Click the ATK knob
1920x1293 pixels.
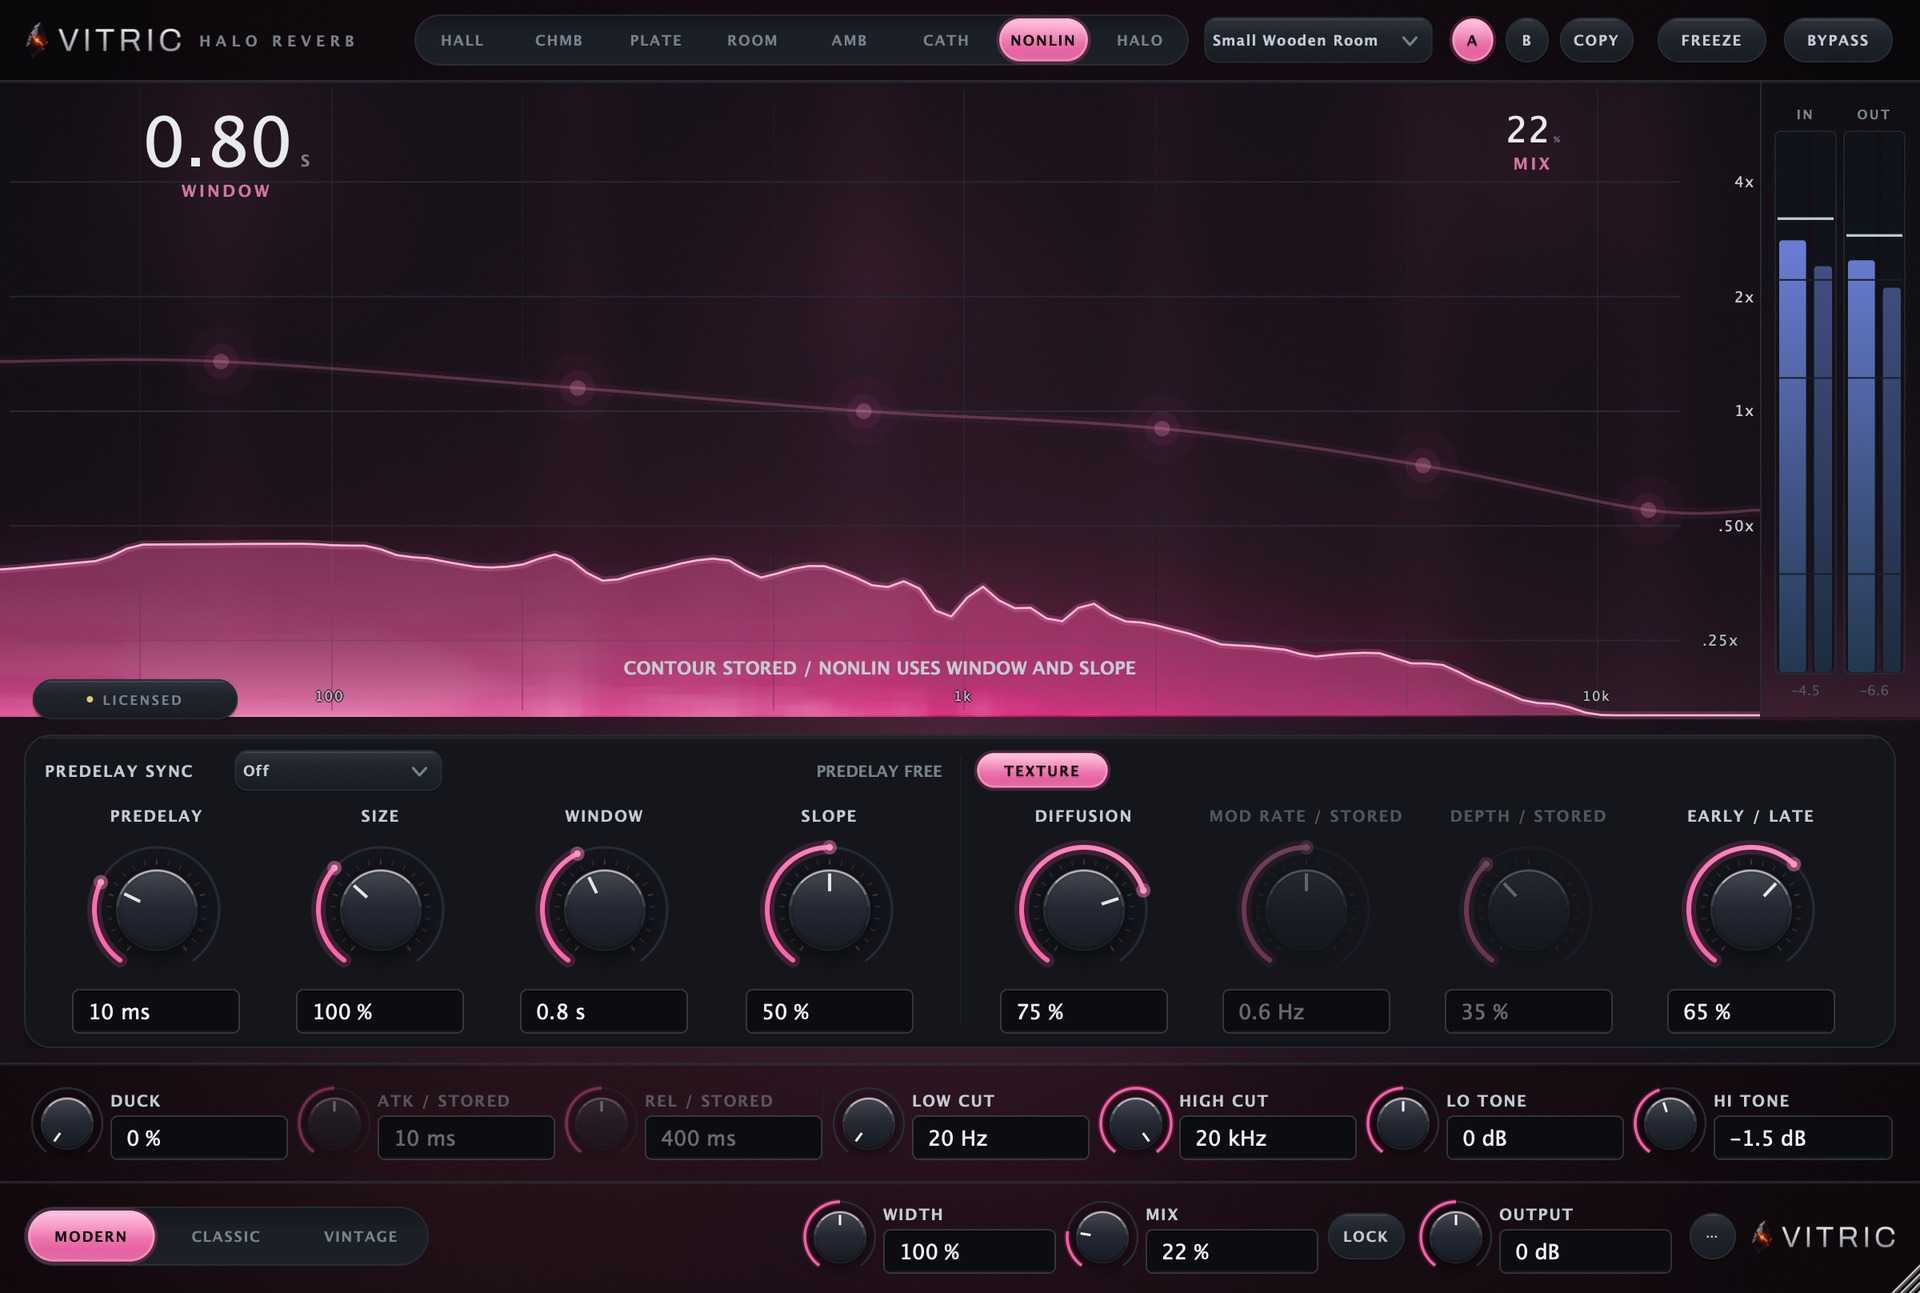pos(334,1123)
